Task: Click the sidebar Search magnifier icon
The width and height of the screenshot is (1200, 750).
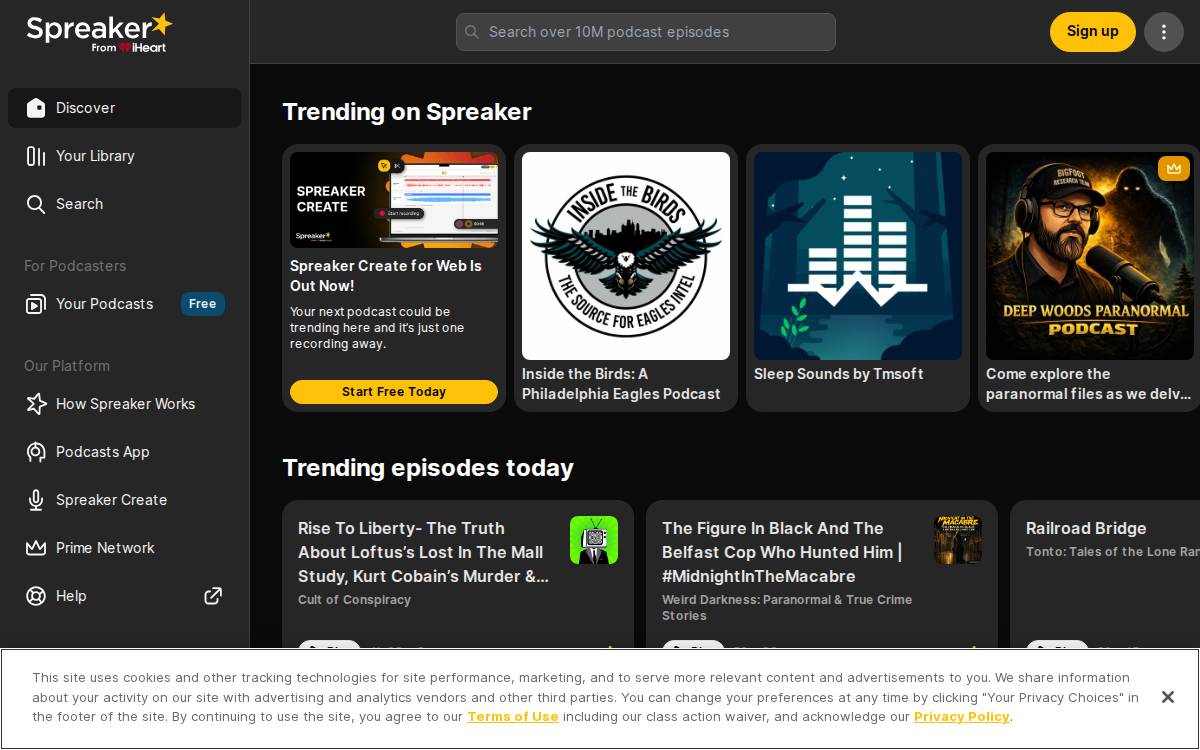Action: click(36, 204)
